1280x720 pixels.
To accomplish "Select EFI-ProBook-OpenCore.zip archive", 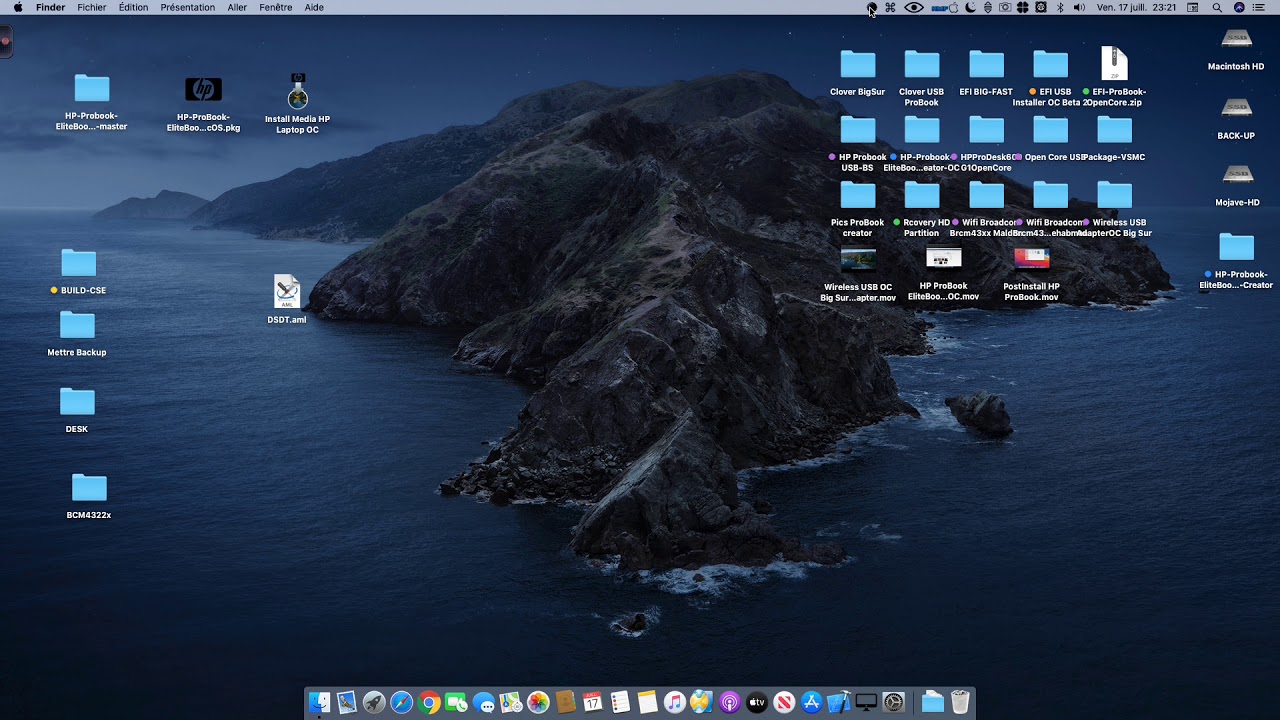I will pos(1114,64).
